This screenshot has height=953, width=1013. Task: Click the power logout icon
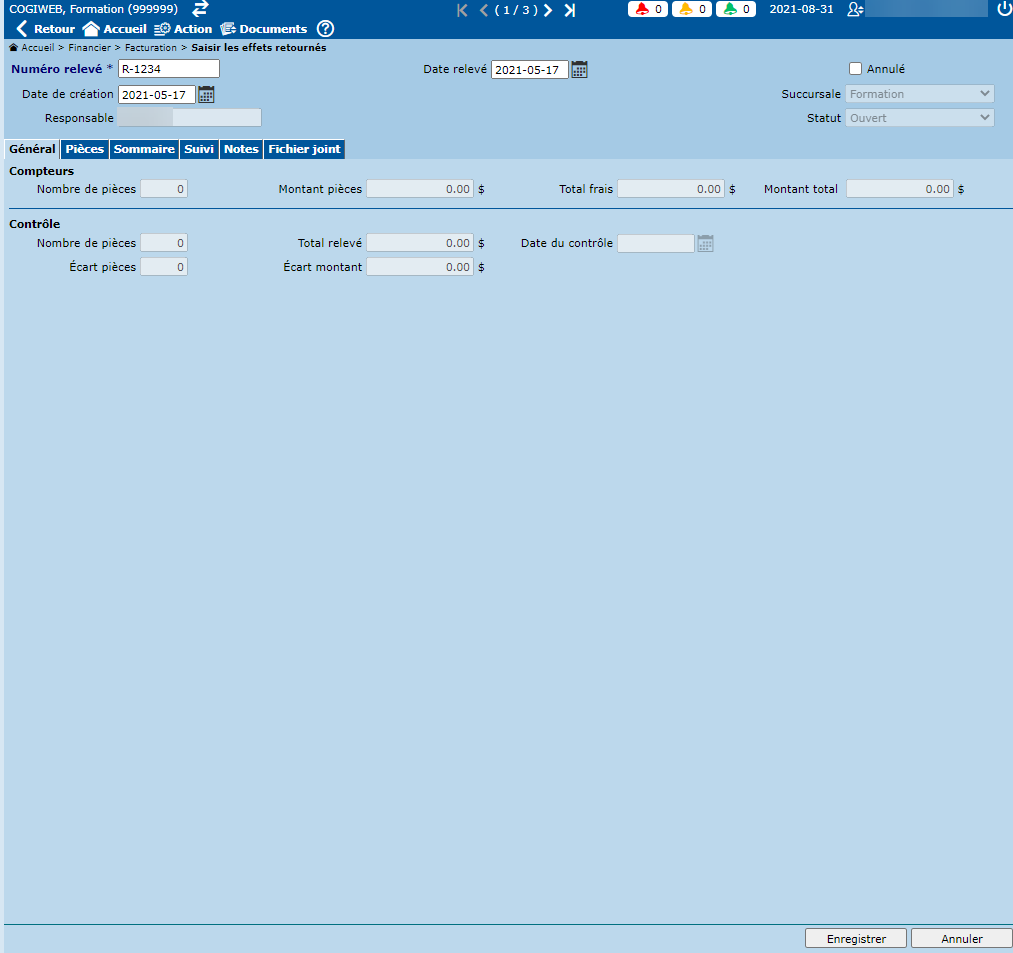click(1004, 9)
